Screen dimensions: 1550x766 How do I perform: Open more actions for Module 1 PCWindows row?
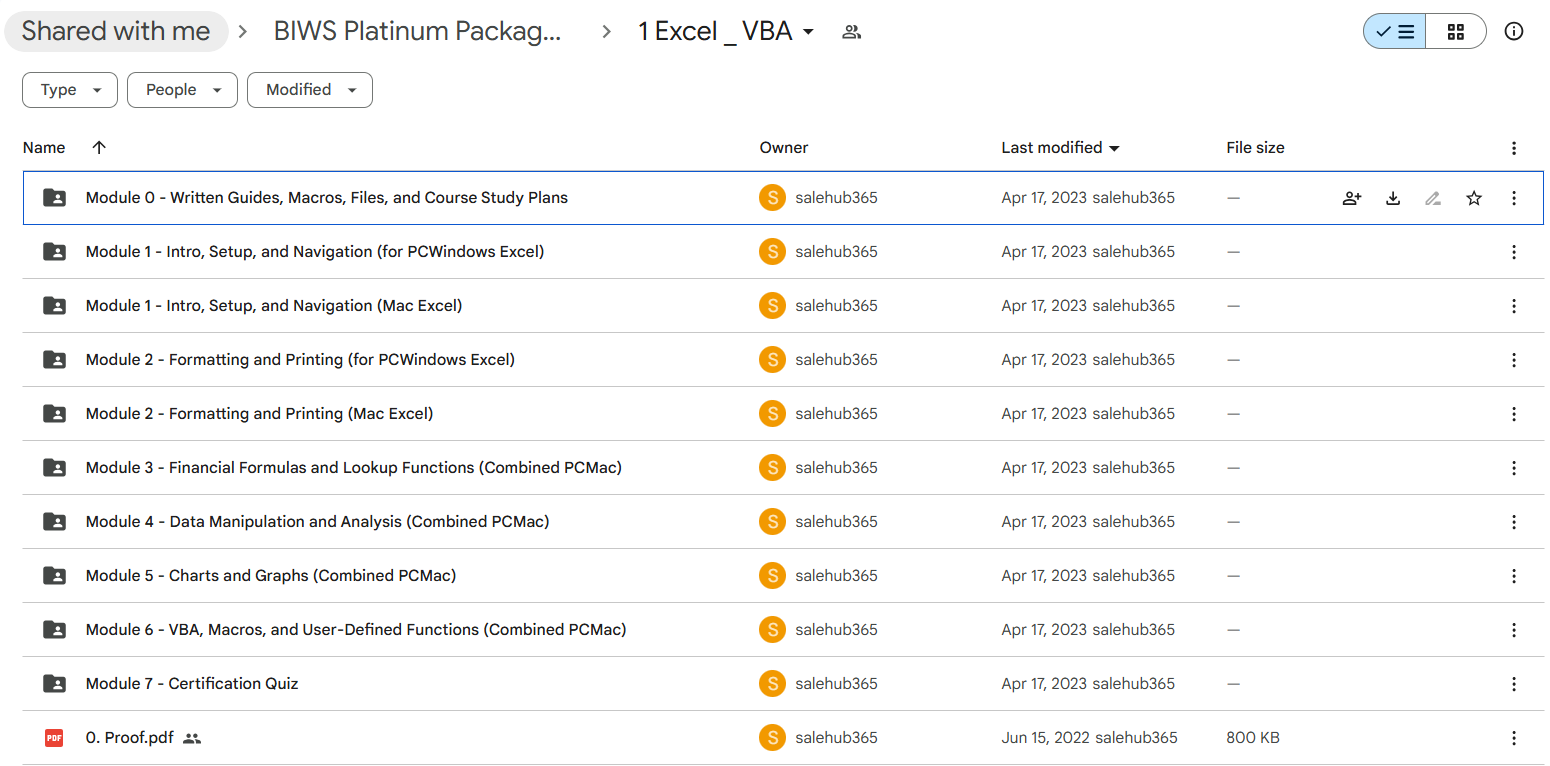1514,252
